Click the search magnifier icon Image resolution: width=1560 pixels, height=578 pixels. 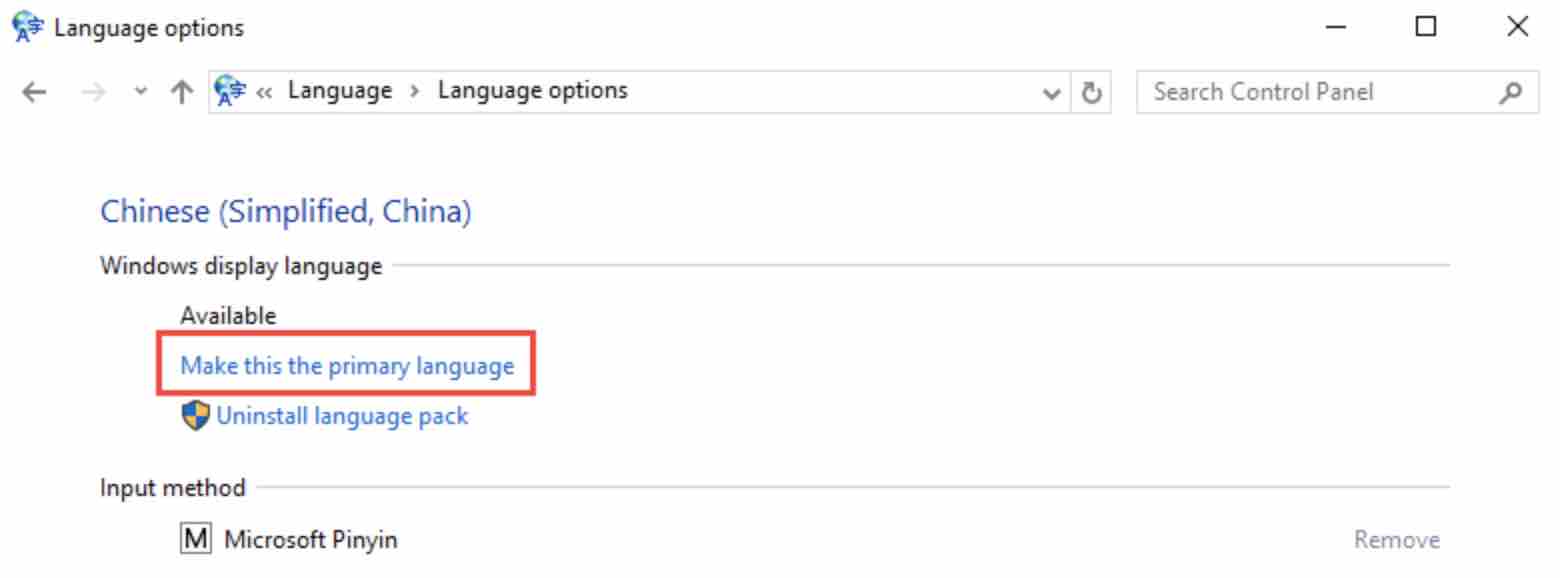coord(1511,92)
